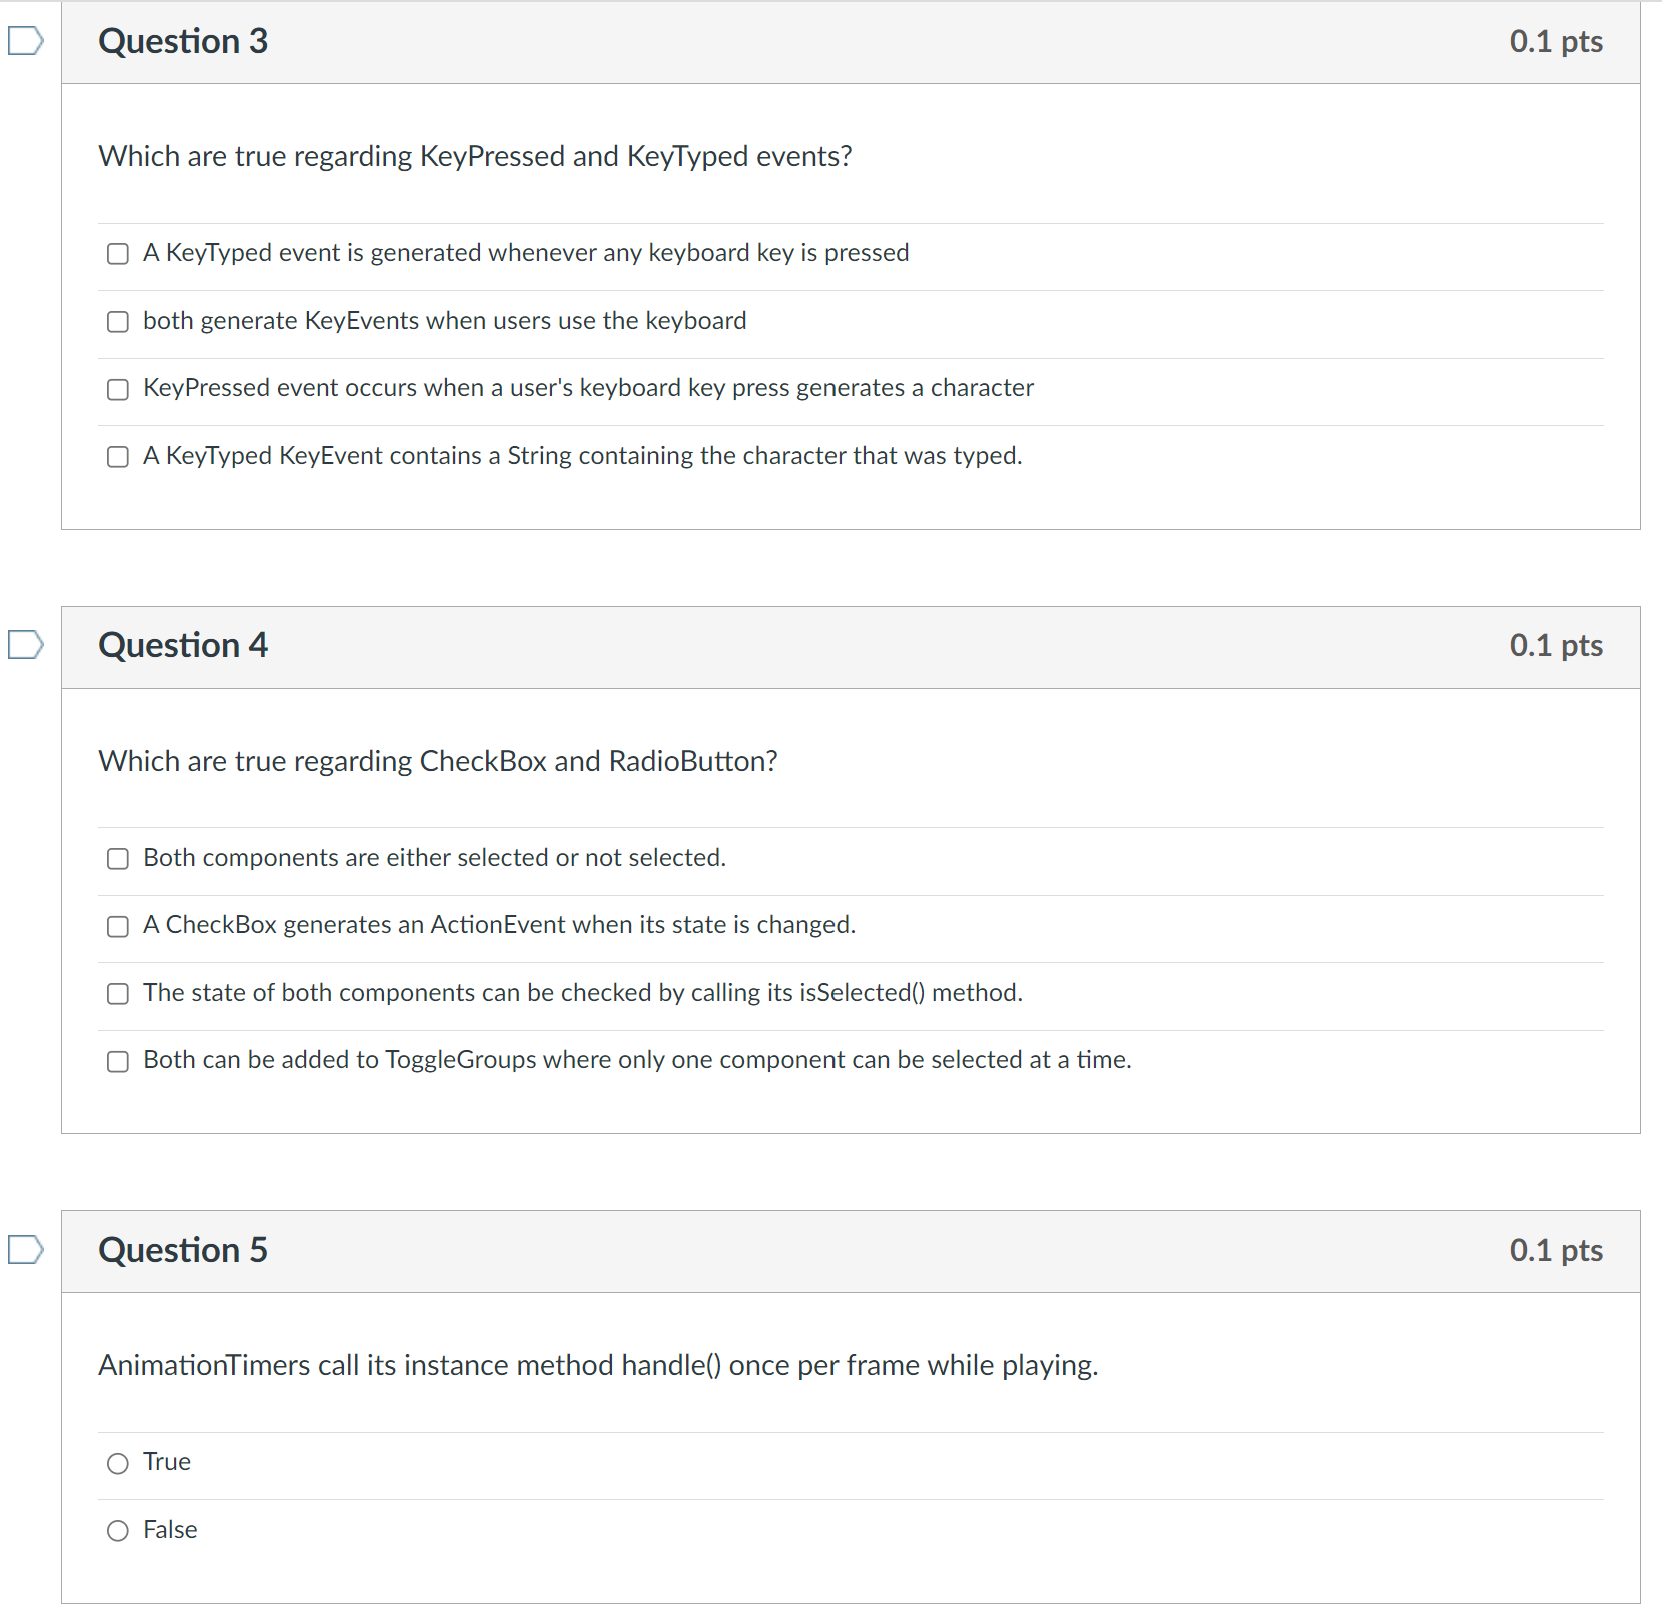Click the Question 5 heading

pos(183,1250)
